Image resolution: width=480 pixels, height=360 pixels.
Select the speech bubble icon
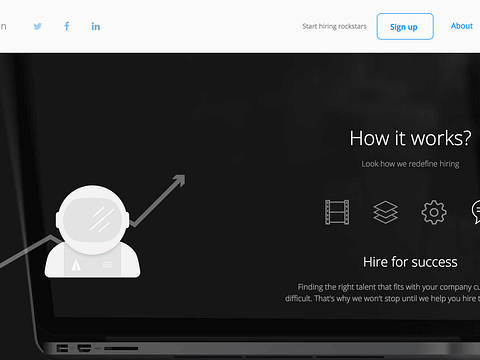(476, 212)
